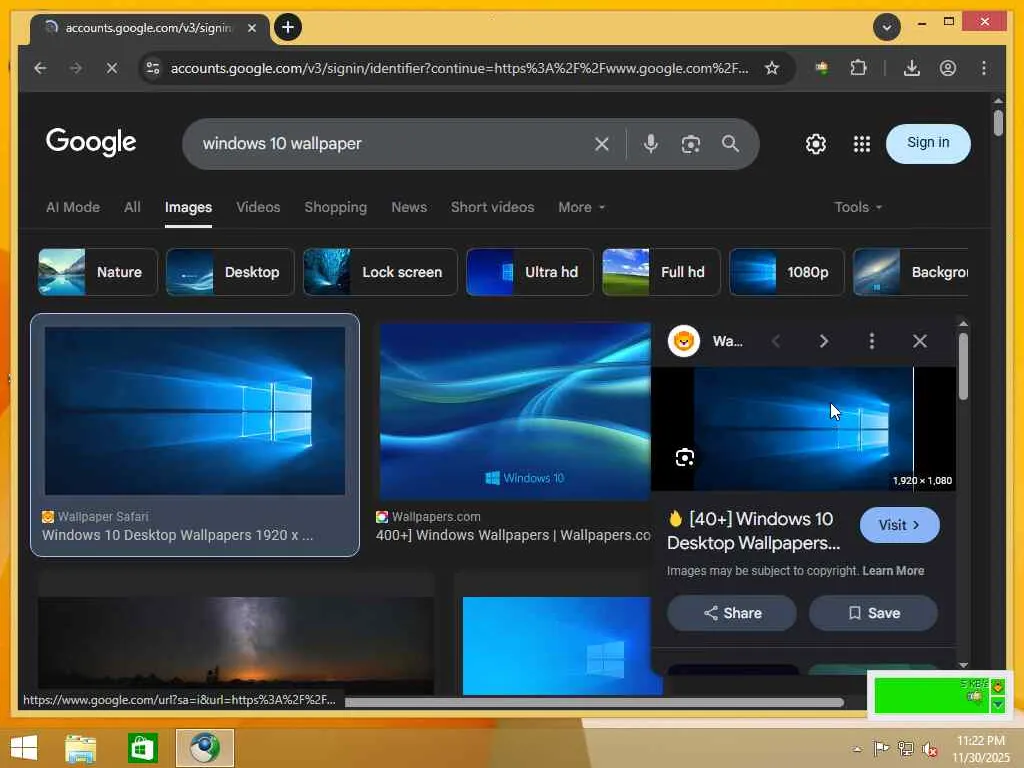Open the Wallpaper Safari image thumbnail
The width and height of the screenshot is (1024, 768).
coord(195,411)
